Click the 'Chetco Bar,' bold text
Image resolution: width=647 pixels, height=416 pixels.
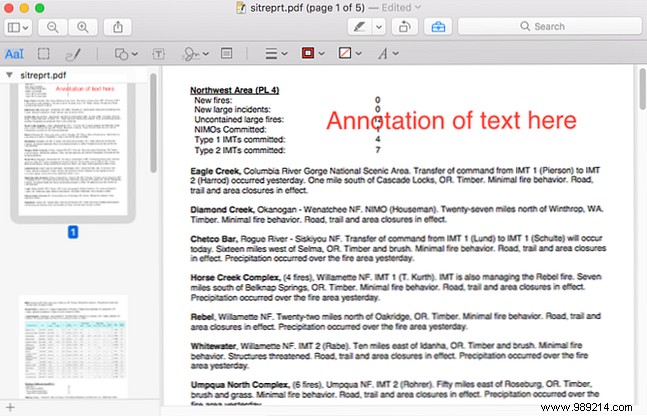[214, 239]
